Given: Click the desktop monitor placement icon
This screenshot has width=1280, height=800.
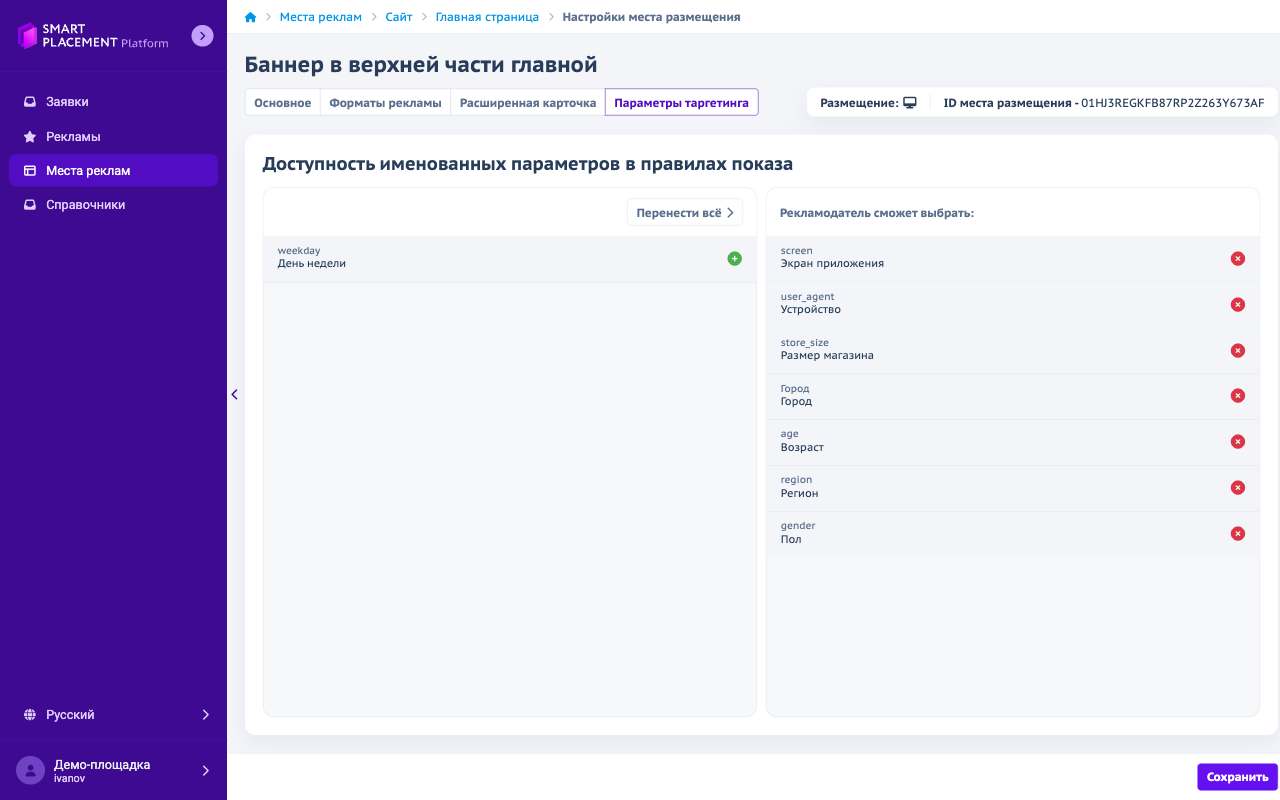Looking at the screenshot, I should coord(910,103).
